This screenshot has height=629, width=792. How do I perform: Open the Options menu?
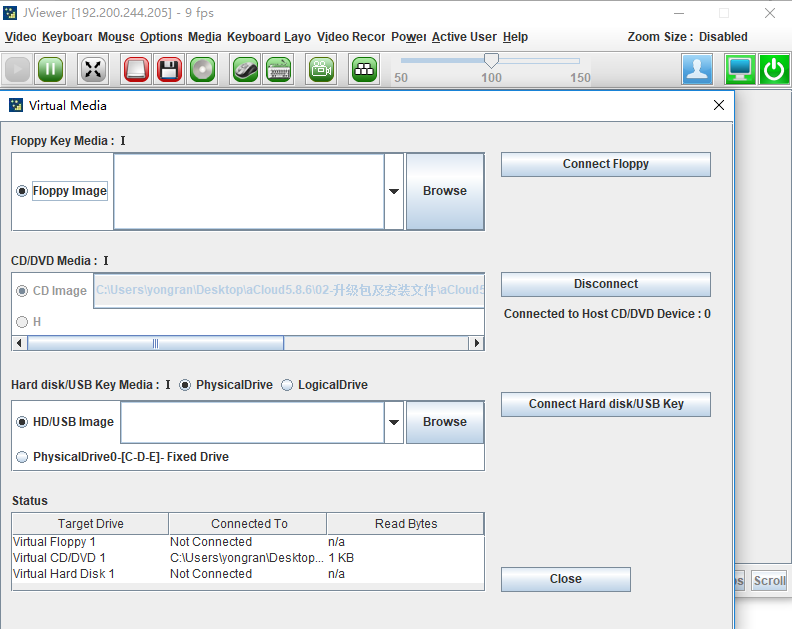coord(161,37)
